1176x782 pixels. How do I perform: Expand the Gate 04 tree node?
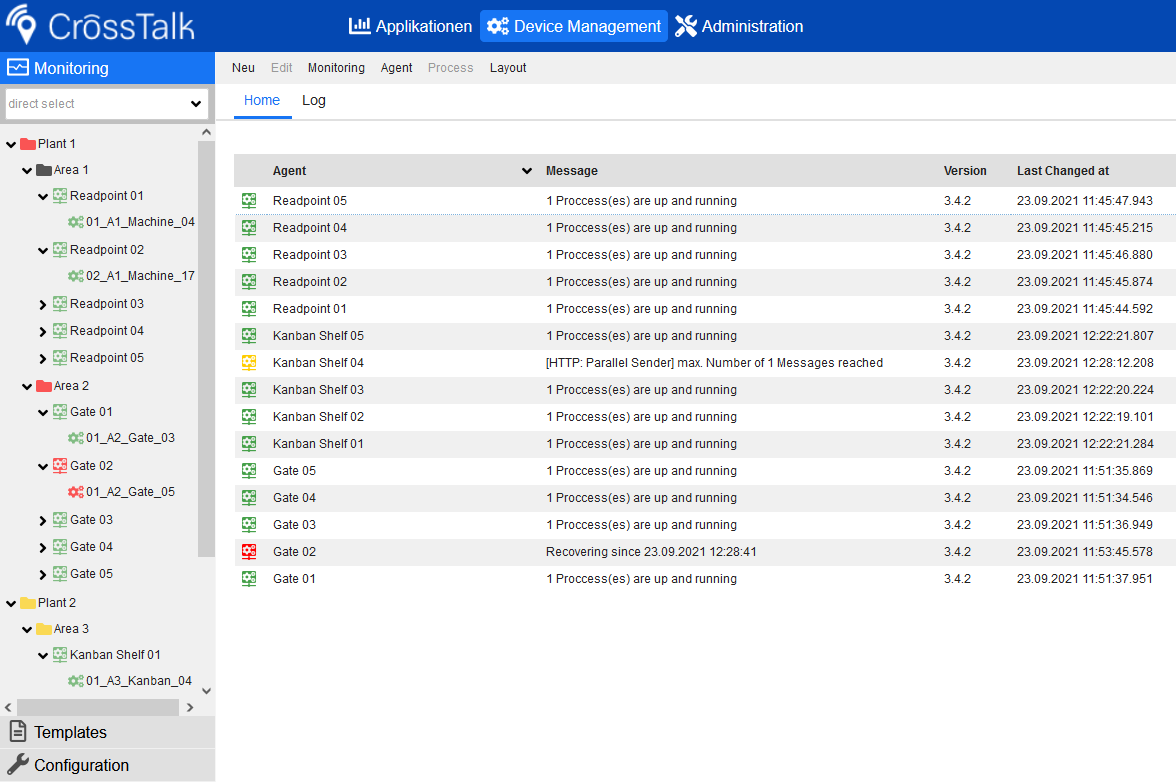(x=43, y=547)
